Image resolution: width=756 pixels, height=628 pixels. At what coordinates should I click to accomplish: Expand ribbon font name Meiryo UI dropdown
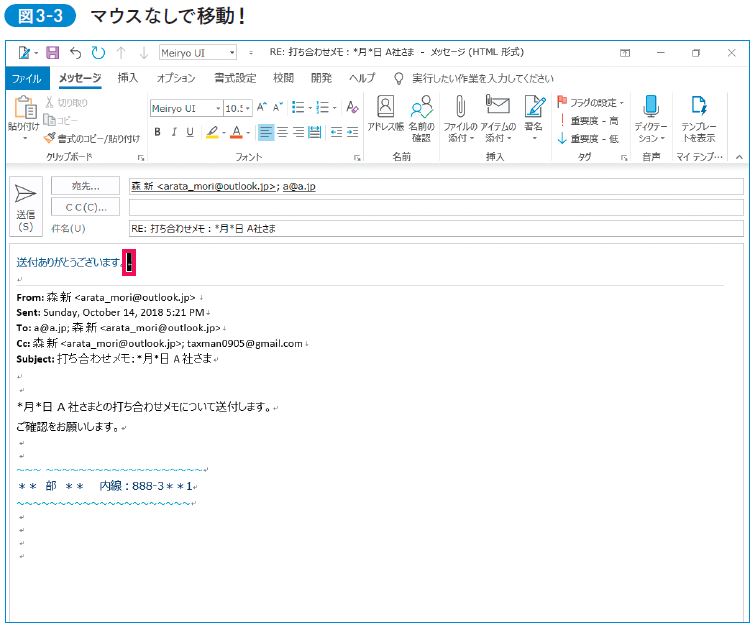(x=218, y=108)
